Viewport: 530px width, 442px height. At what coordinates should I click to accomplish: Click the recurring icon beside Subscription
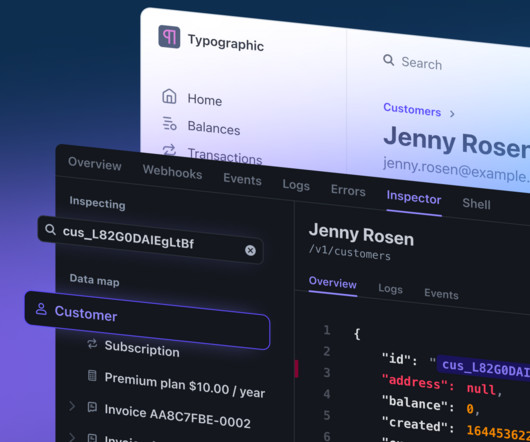92,344
